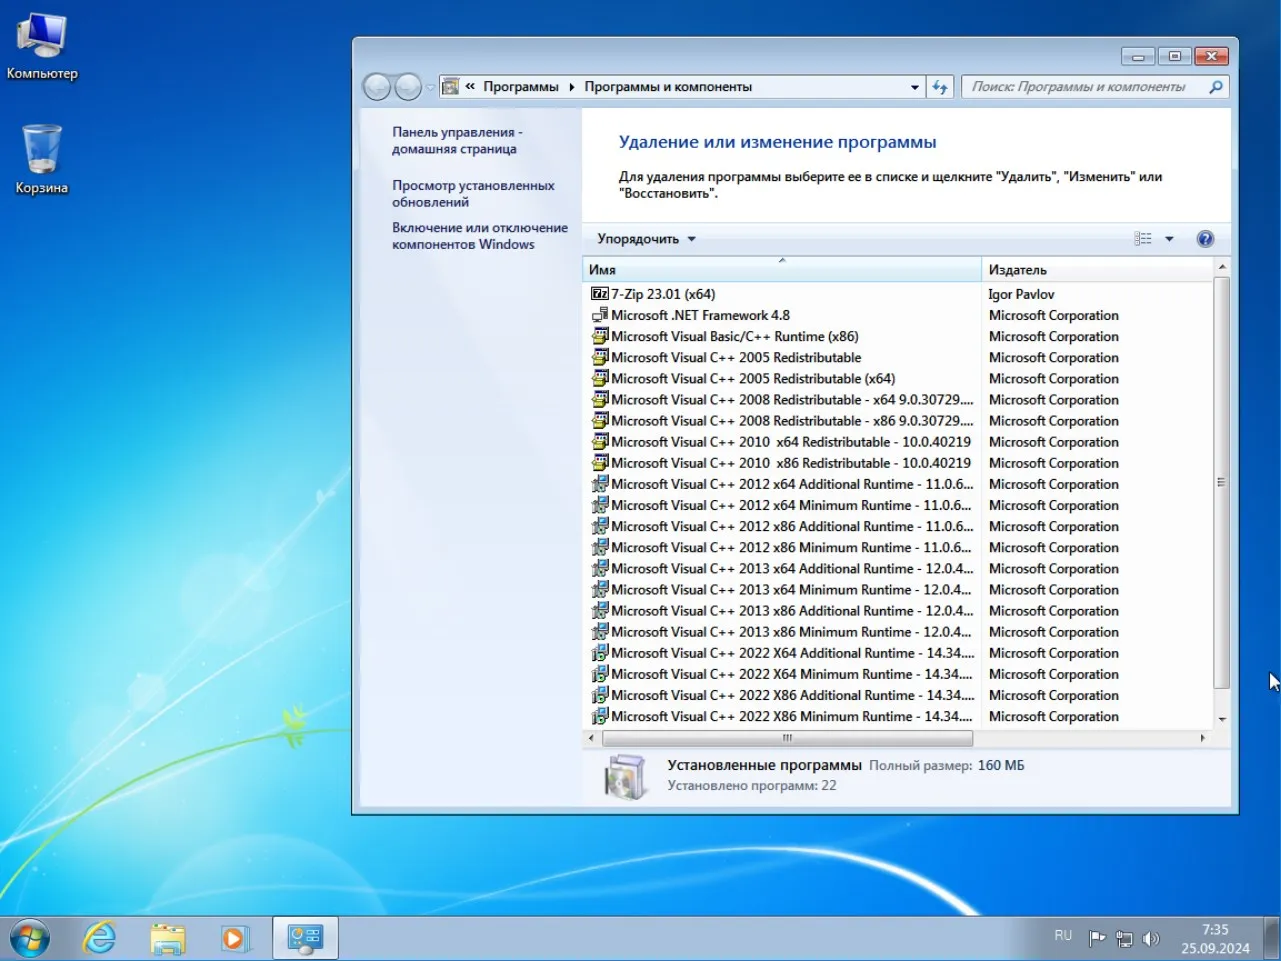
Task: Select Visual C++ 2022 X64 Minimum Runtime row
Action: point(897,674)
